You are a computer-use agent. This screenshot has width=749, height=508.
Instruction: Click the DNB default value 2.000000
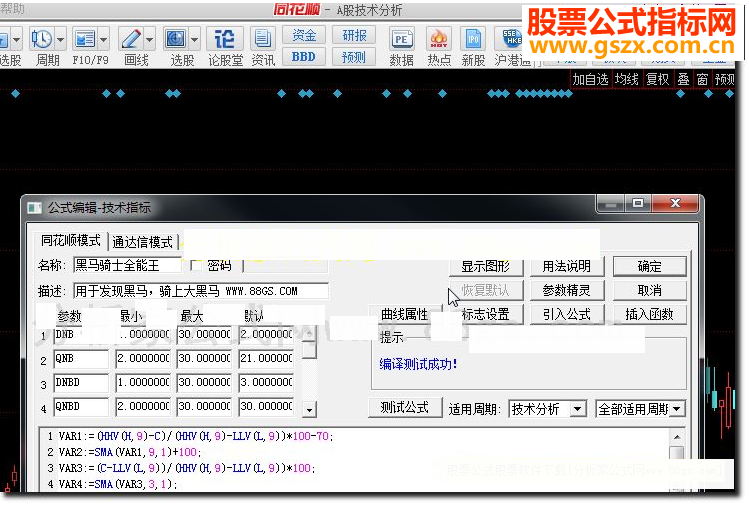point(266,335)
